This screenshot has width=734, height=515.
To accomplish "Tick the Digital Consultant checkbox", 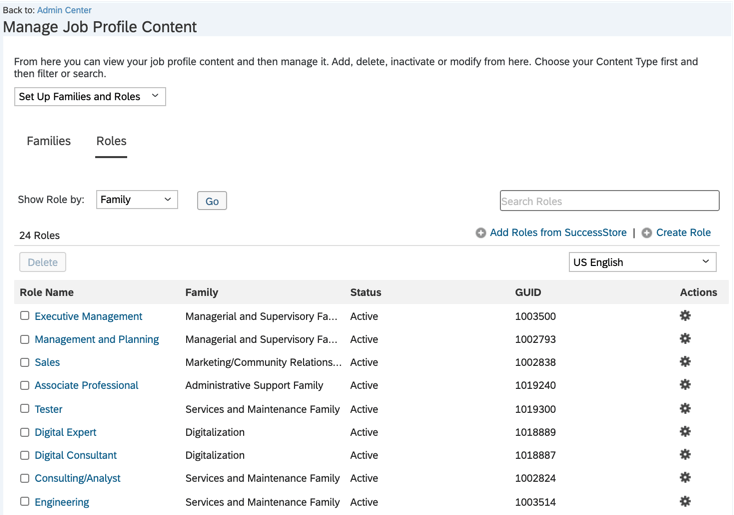I will (x=25, y=455).
